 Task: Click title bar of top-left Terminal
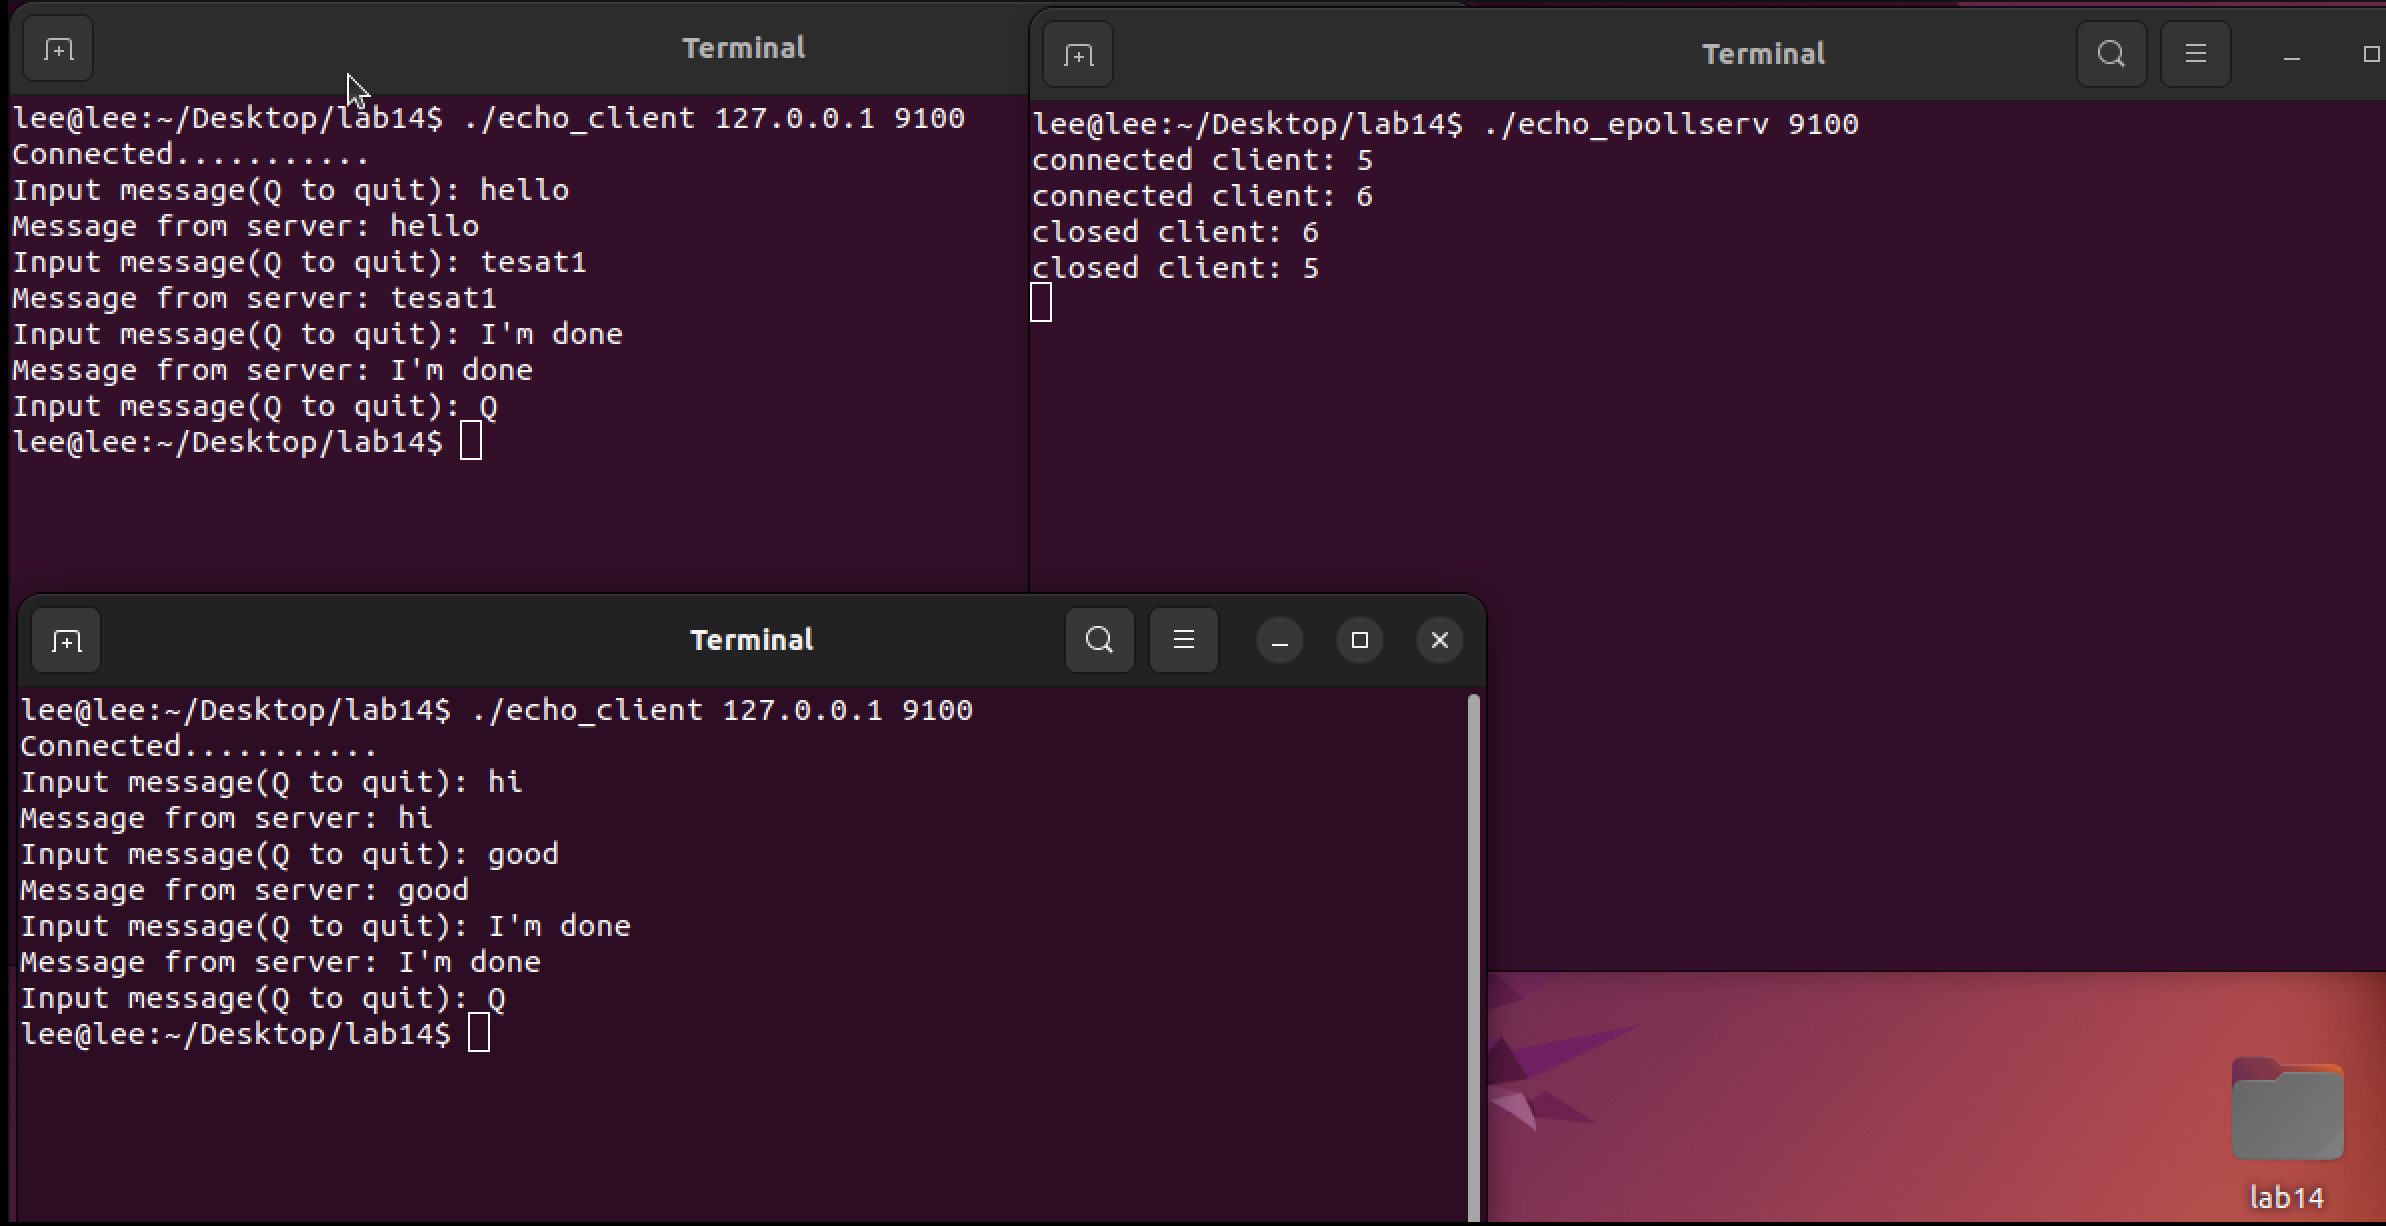pos(743,48)
